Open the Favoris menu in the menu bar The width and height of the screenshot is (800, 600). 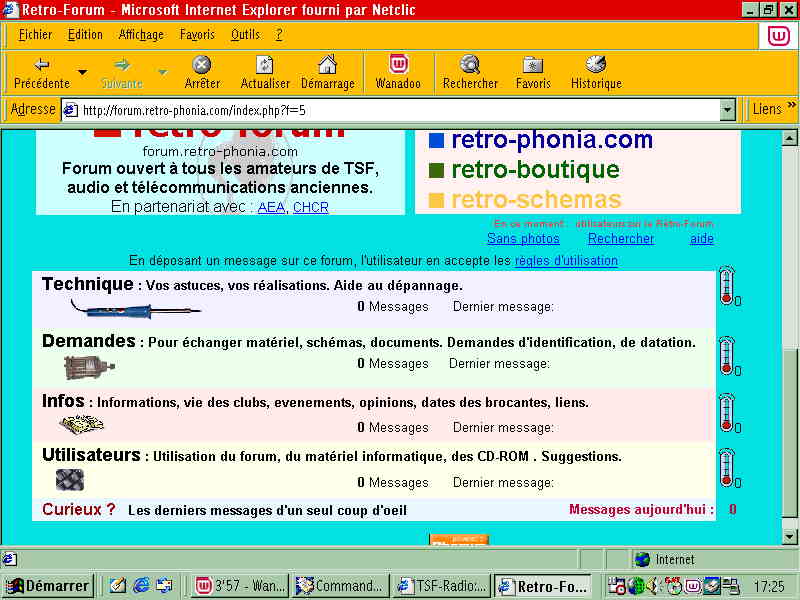[197, 35]
